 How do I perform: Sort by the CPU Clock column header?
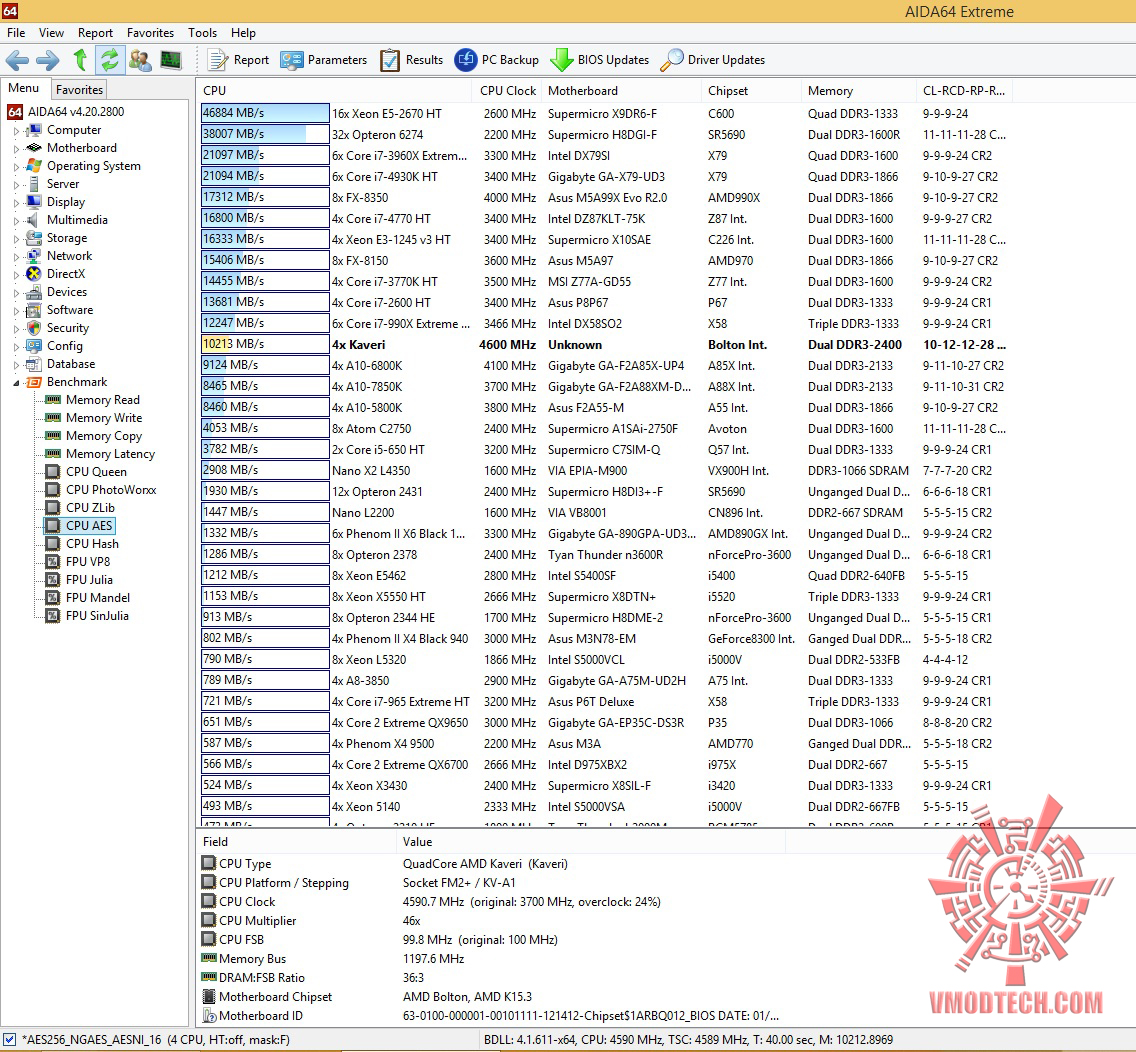point(507,91)
